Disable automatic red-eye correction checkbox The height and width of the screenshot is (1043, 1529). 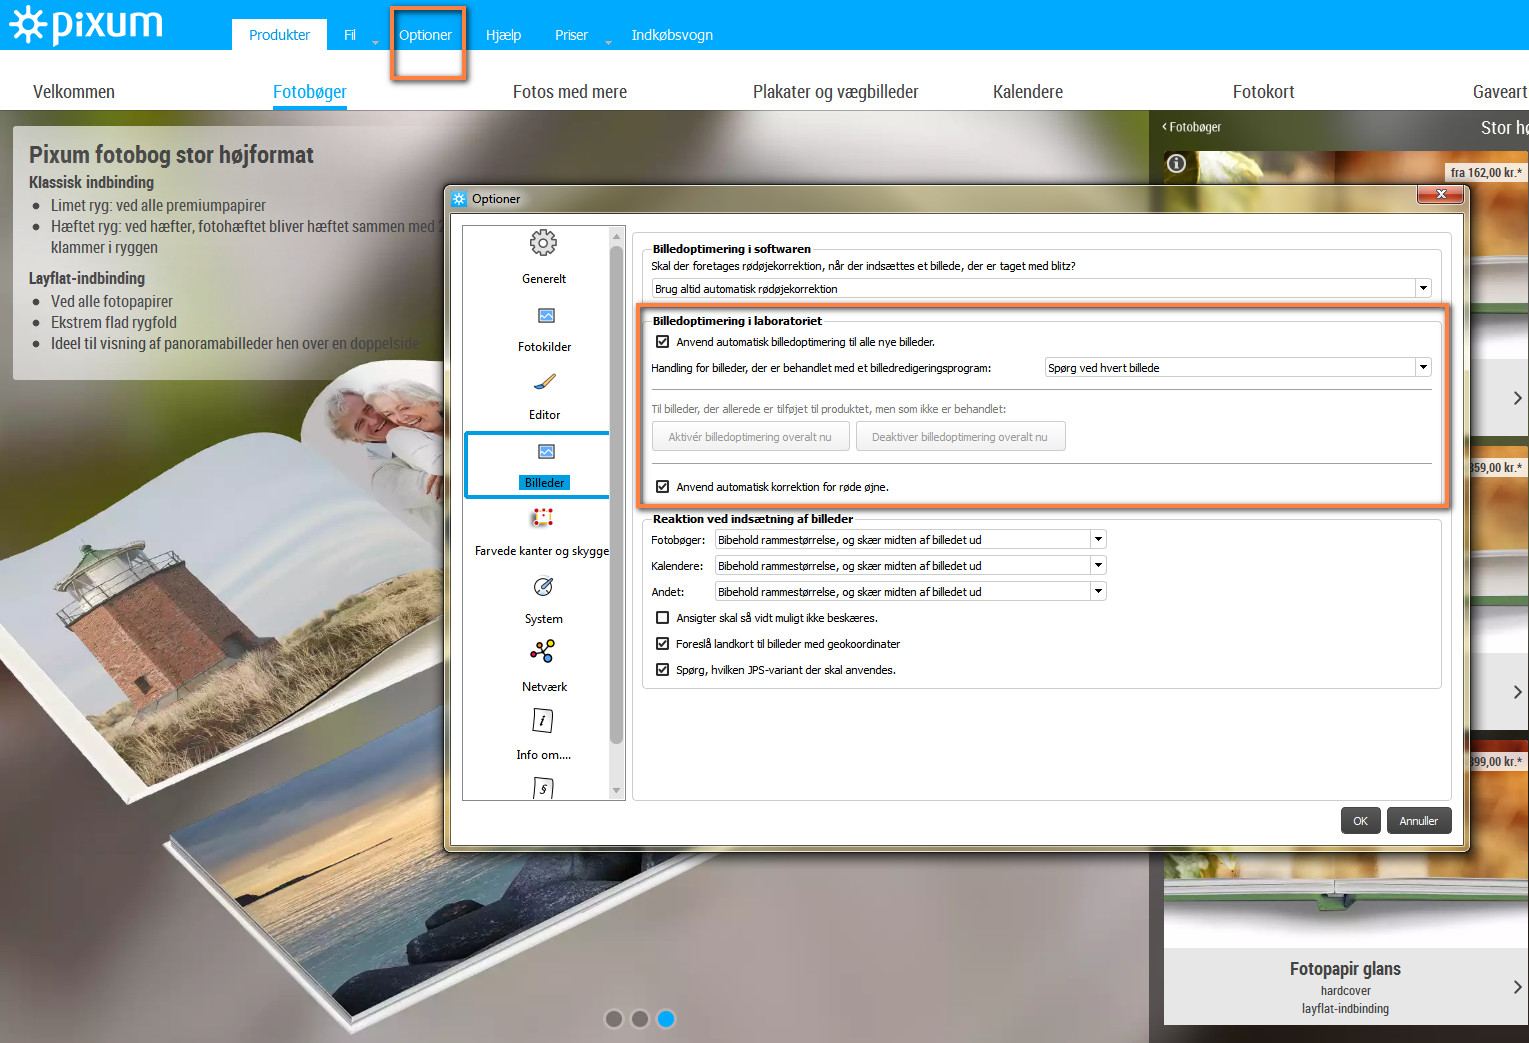tap(662, 487)
